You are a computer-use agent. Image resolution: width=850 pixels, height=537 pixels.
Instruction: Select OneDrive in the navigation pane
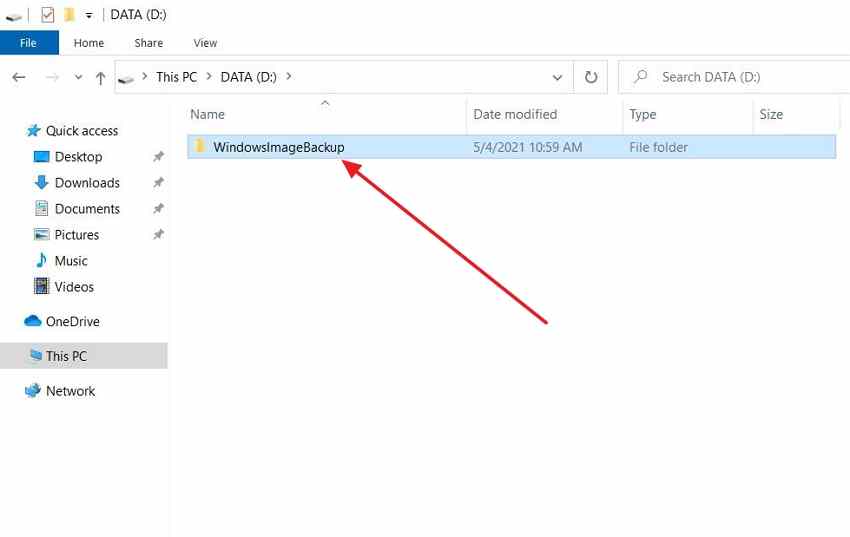(x=73, y=321)
